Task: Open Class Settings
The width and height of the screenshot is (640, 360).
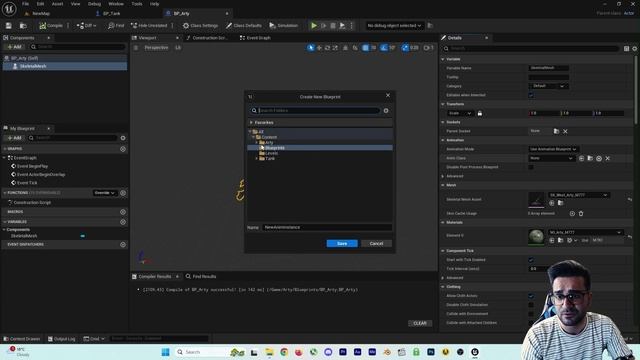Action: pyautogui.click(x=200, y=25)
